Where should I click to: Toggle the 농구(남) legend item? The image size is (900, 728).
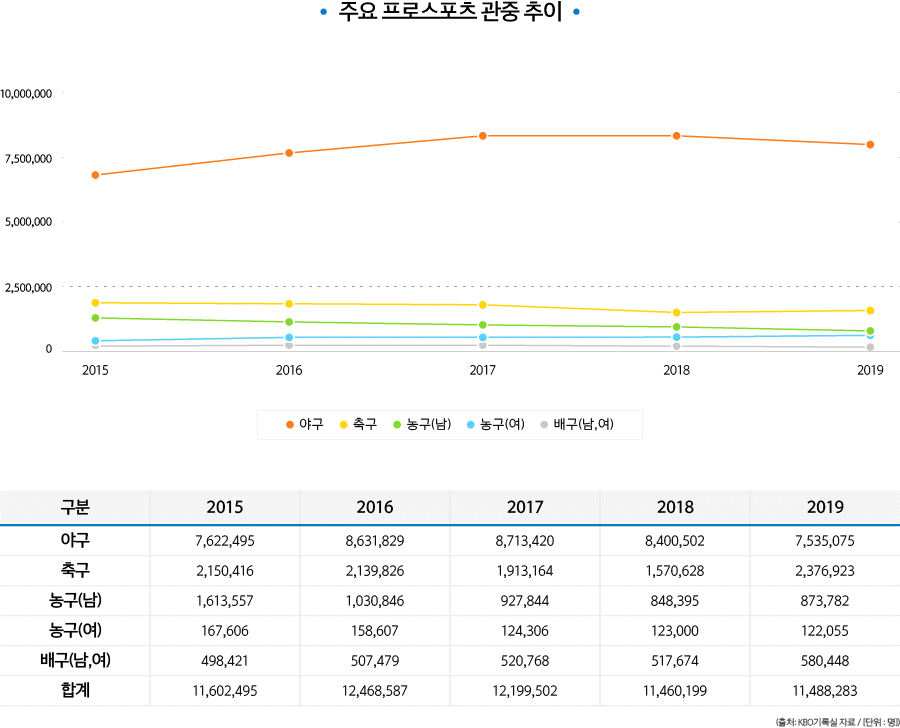[422, 424]
